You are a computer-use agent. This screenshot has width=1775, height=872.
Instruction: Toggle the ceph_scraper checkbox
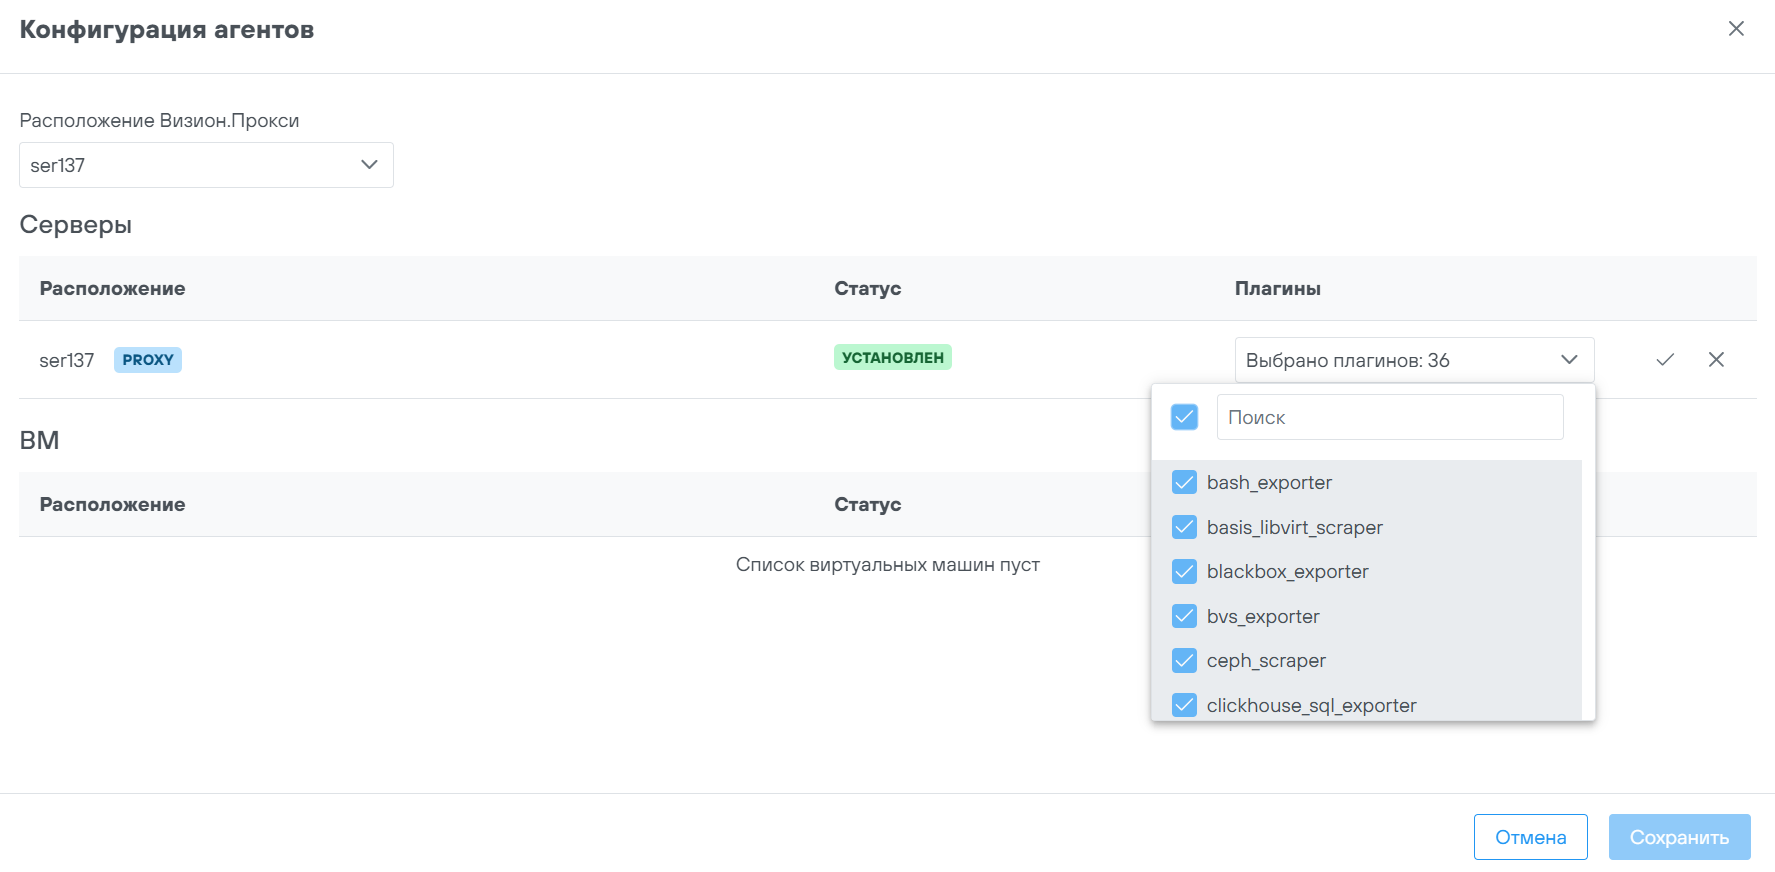[x=1184, y=661]
